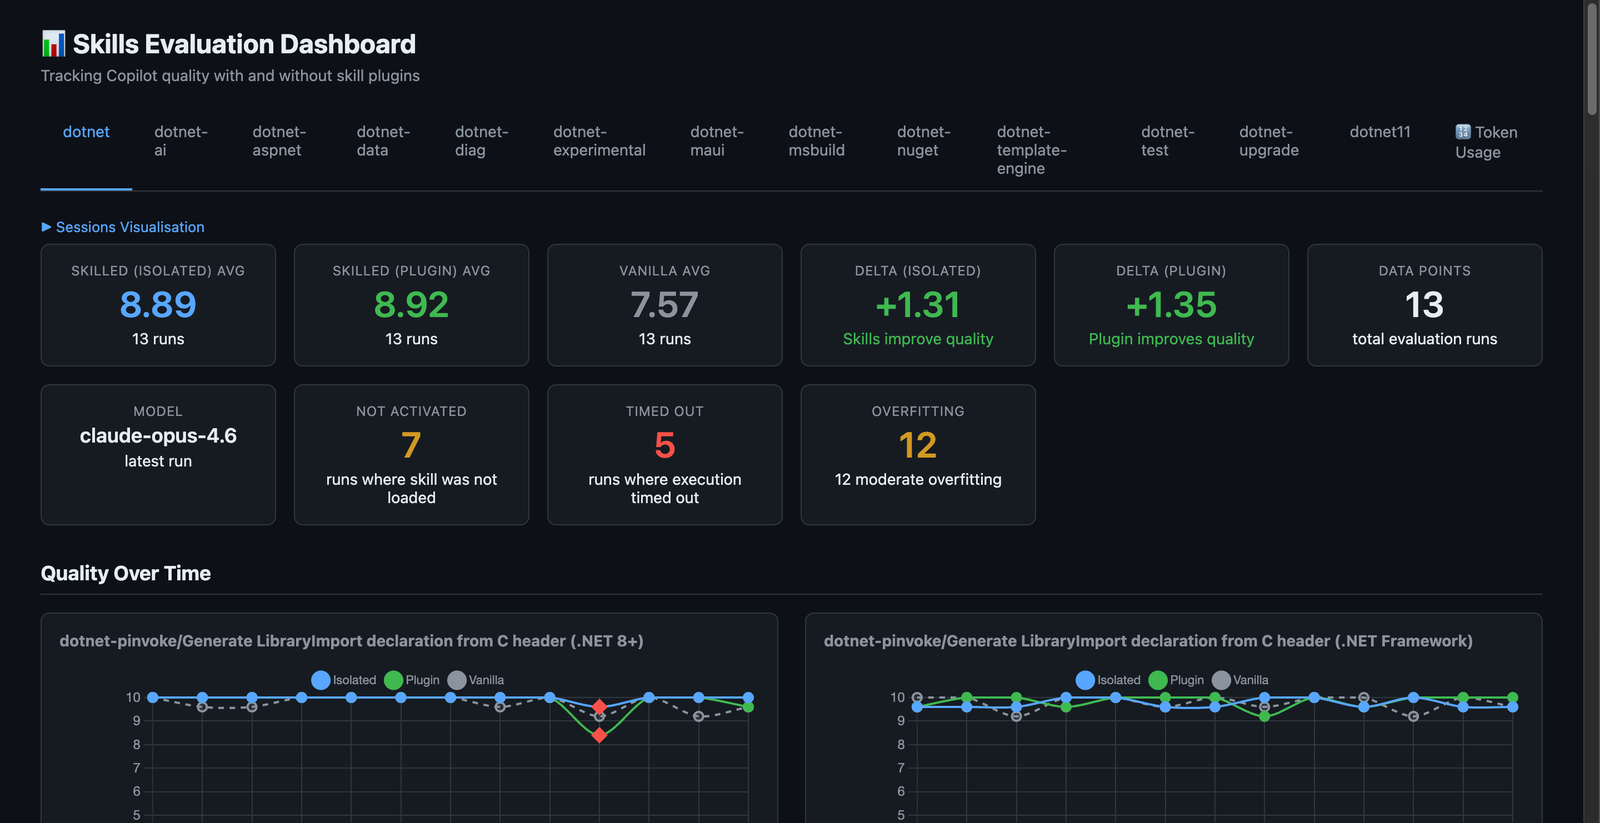The height and width of the screenshot is (823, 1600).
Task: Click 'Plugin improves quality' text
Action: 1171,339
